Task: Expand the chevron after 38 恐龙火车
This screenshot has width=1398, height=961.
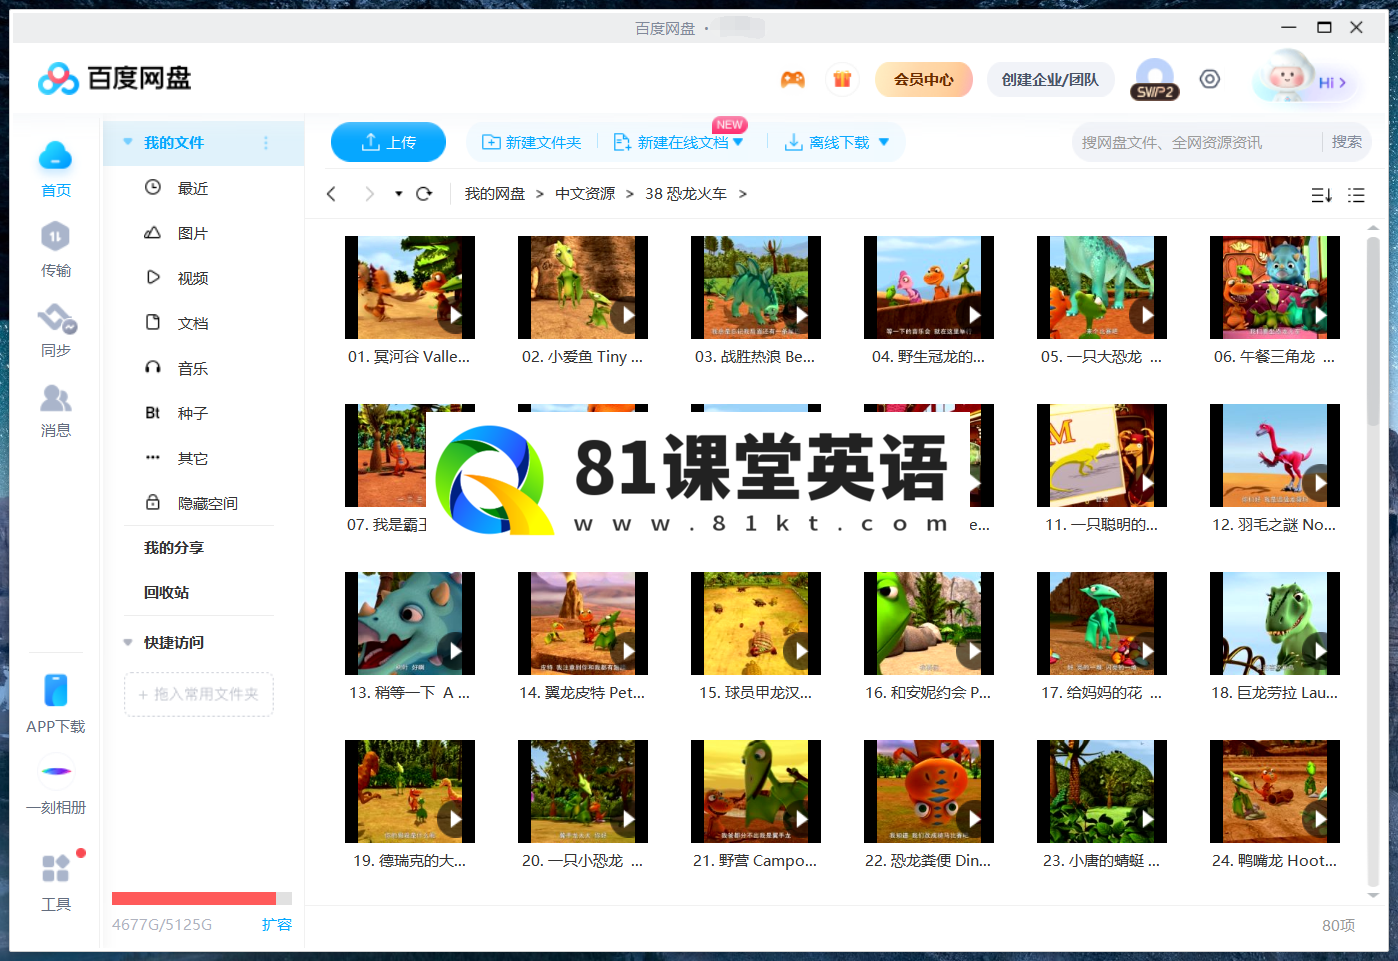Action: click(x=743, y=194)
